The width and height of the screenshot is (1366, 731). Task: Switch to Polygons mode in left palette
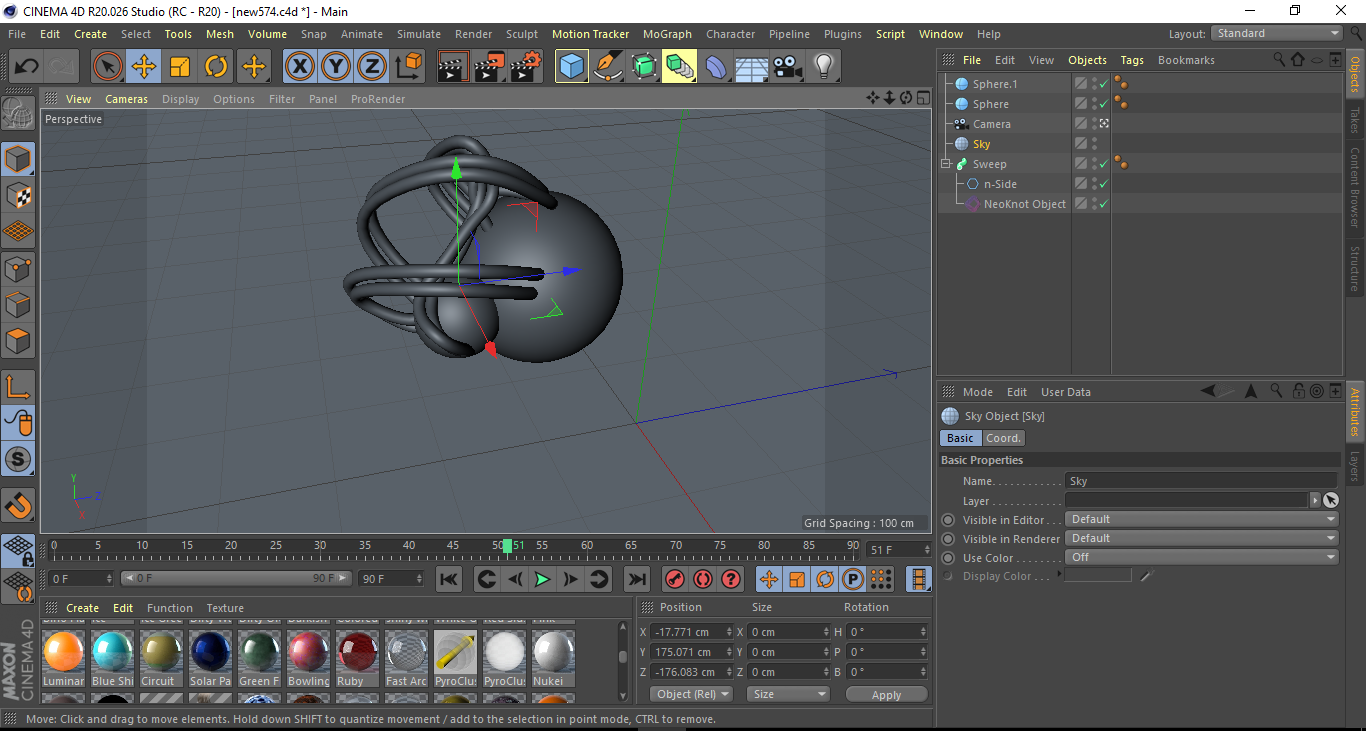coord(18,341)
